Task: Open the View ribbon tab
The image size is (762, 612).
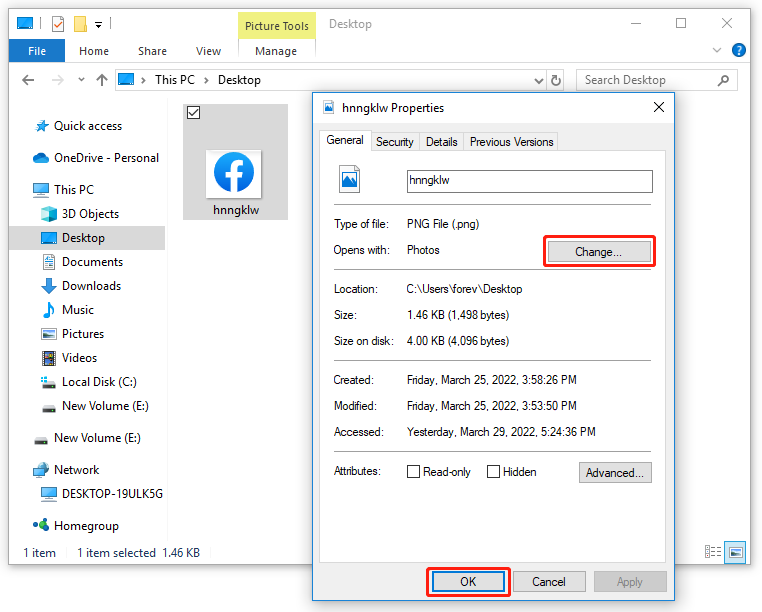Action: [208, 51]
